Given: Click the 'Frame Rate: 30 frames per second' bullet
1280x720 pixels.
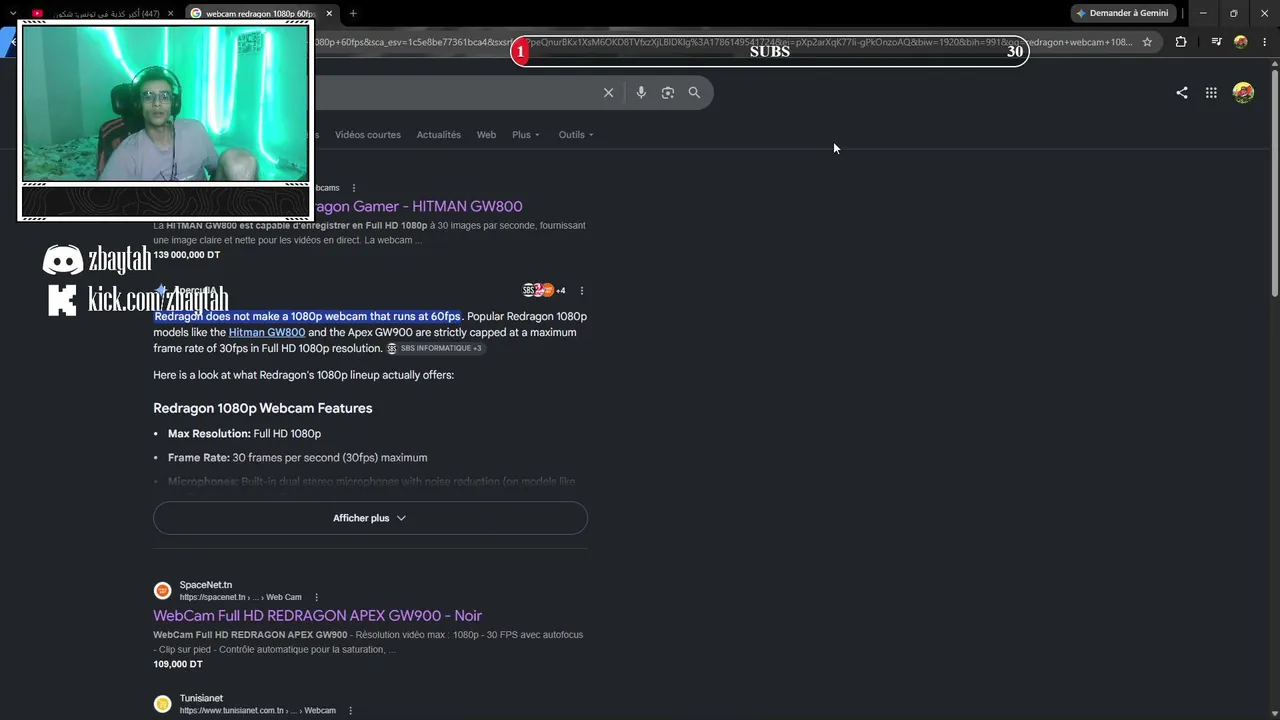Looking at the screenshot, I should click(297, 458).
